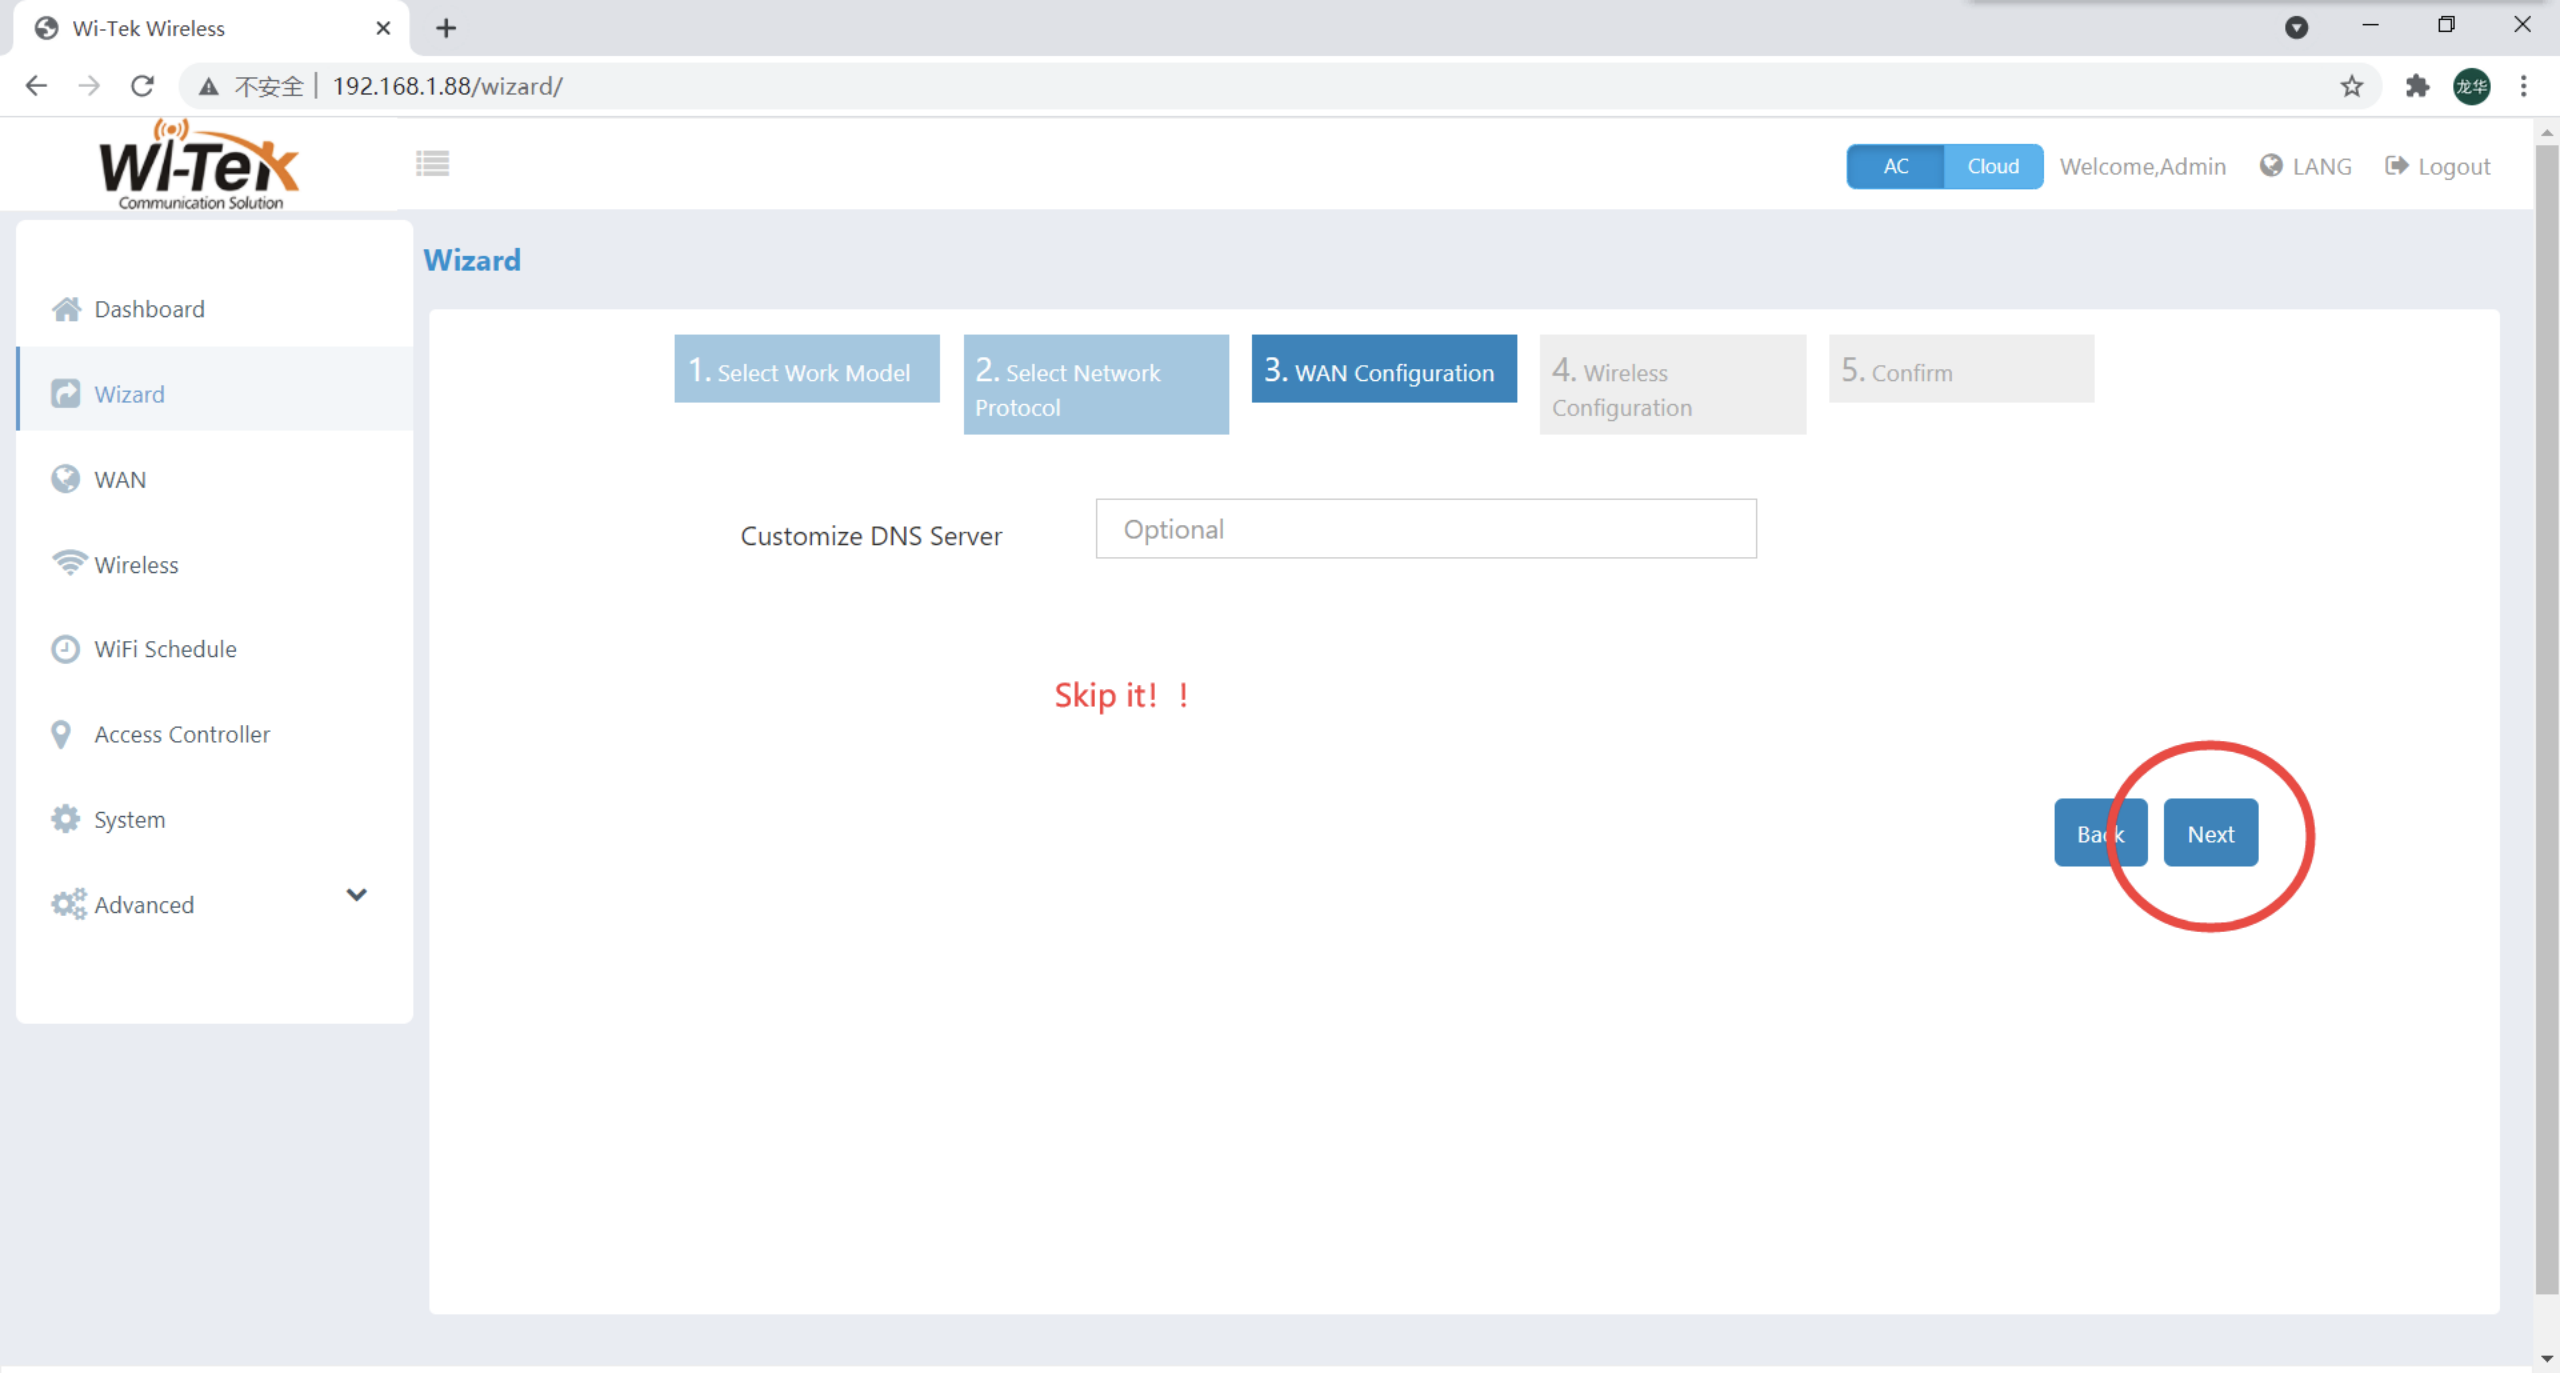Expand the Advanced menu chevron
Screen dimensions: 2560x1373
pyautogui.click(x=356, y=894)
